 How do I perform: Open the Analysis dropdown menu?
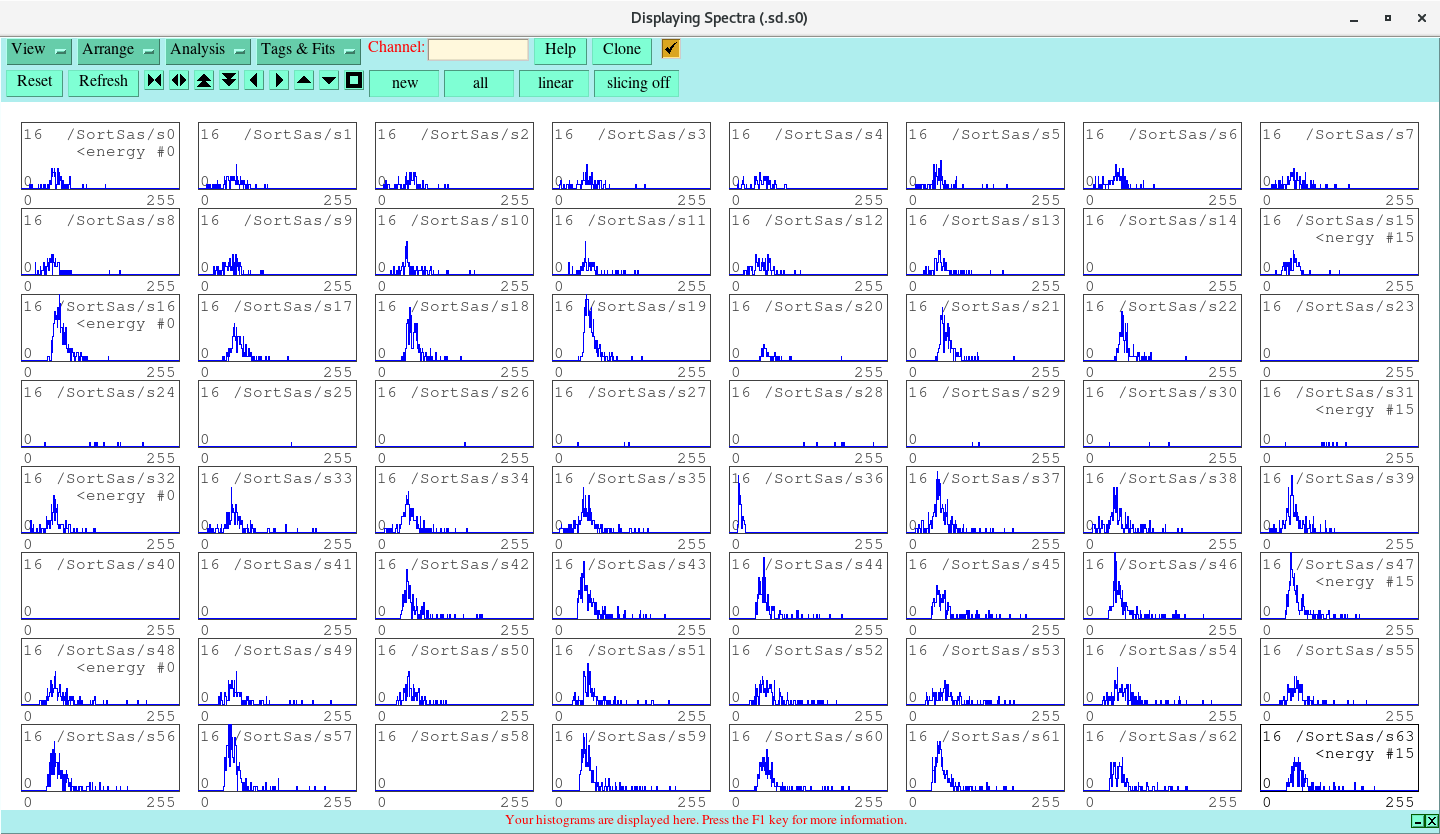[x=207, y=49]
